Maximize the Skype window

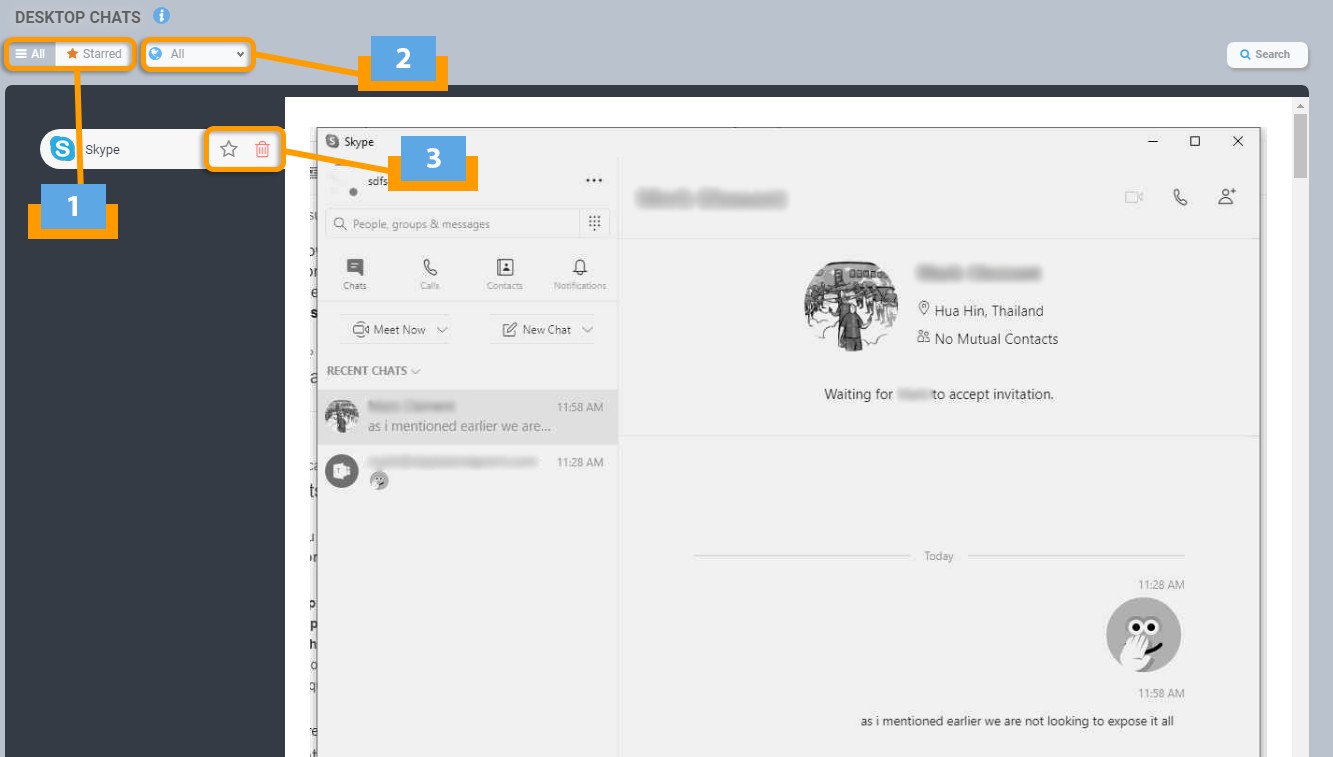click(1195, 142)
